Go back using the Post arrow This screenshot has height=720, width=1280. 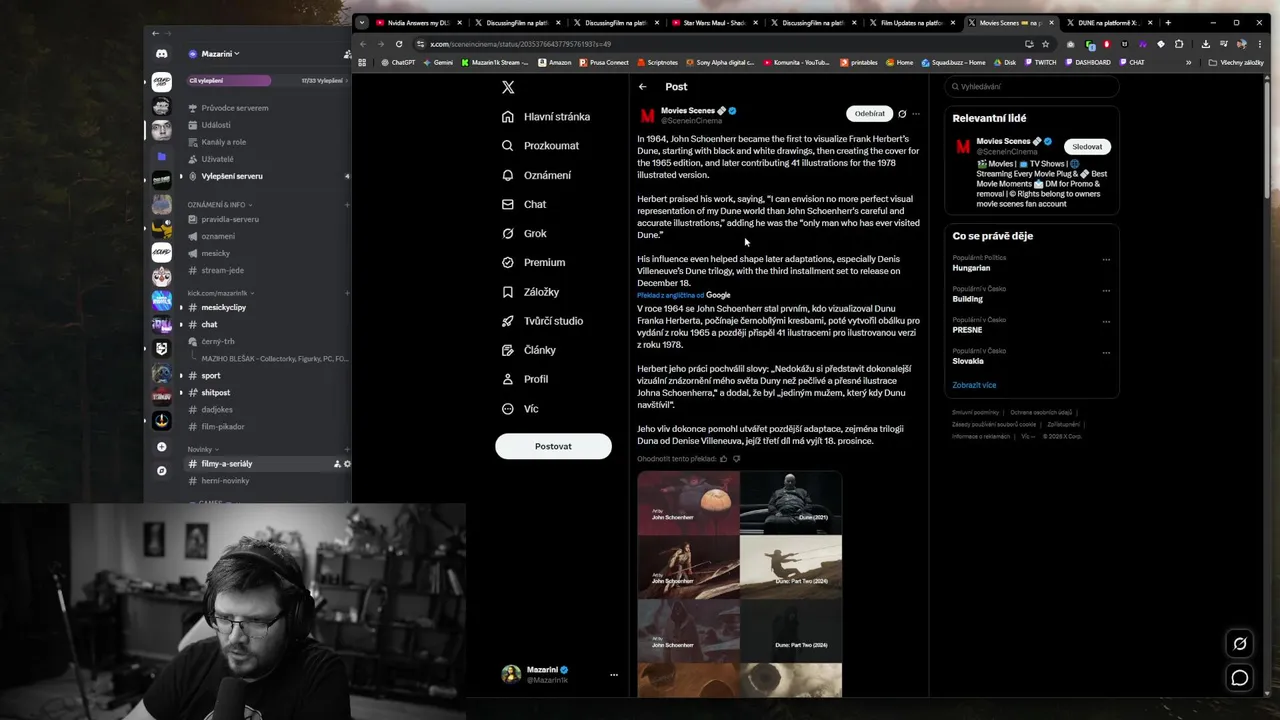643,87
